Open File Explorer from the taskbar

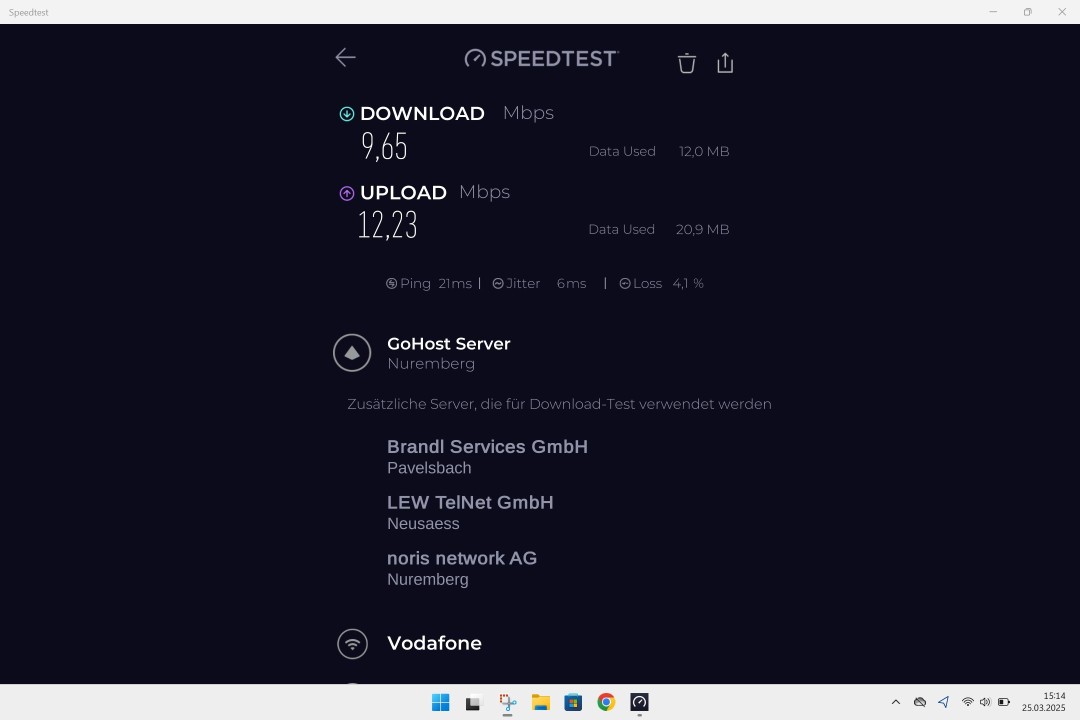point(540,702)
